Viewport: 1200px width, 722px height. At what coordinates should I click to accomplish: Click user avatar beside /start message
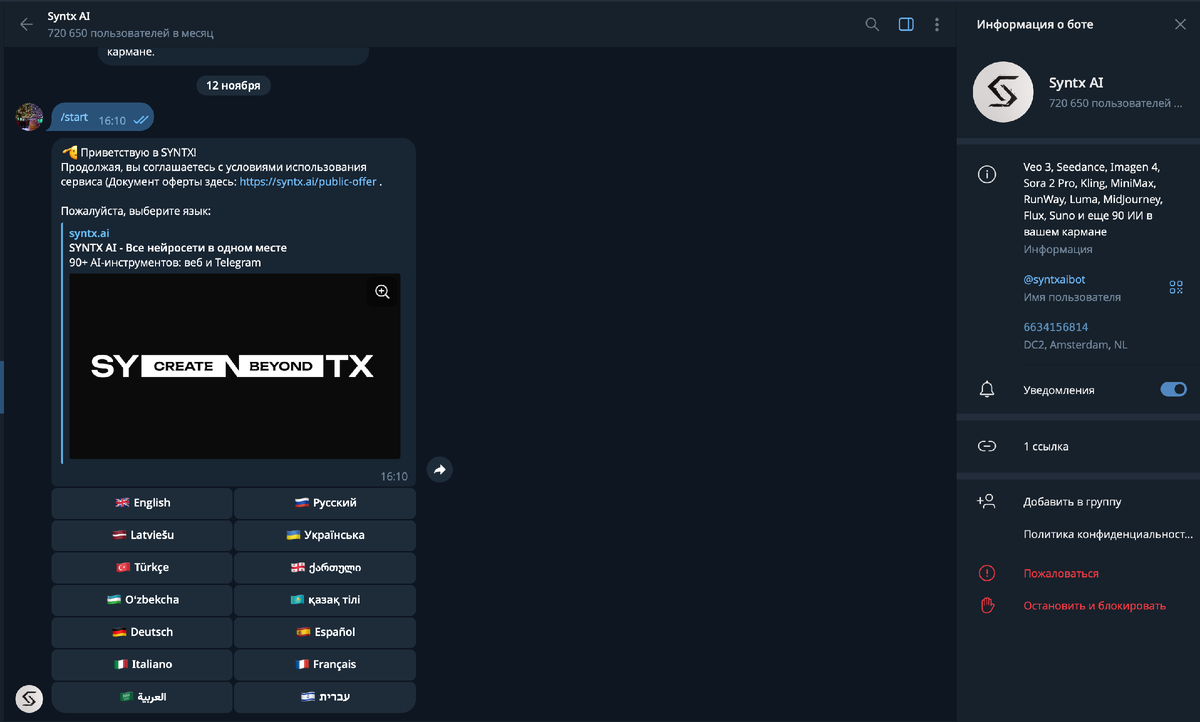click(x=29, y=117)
